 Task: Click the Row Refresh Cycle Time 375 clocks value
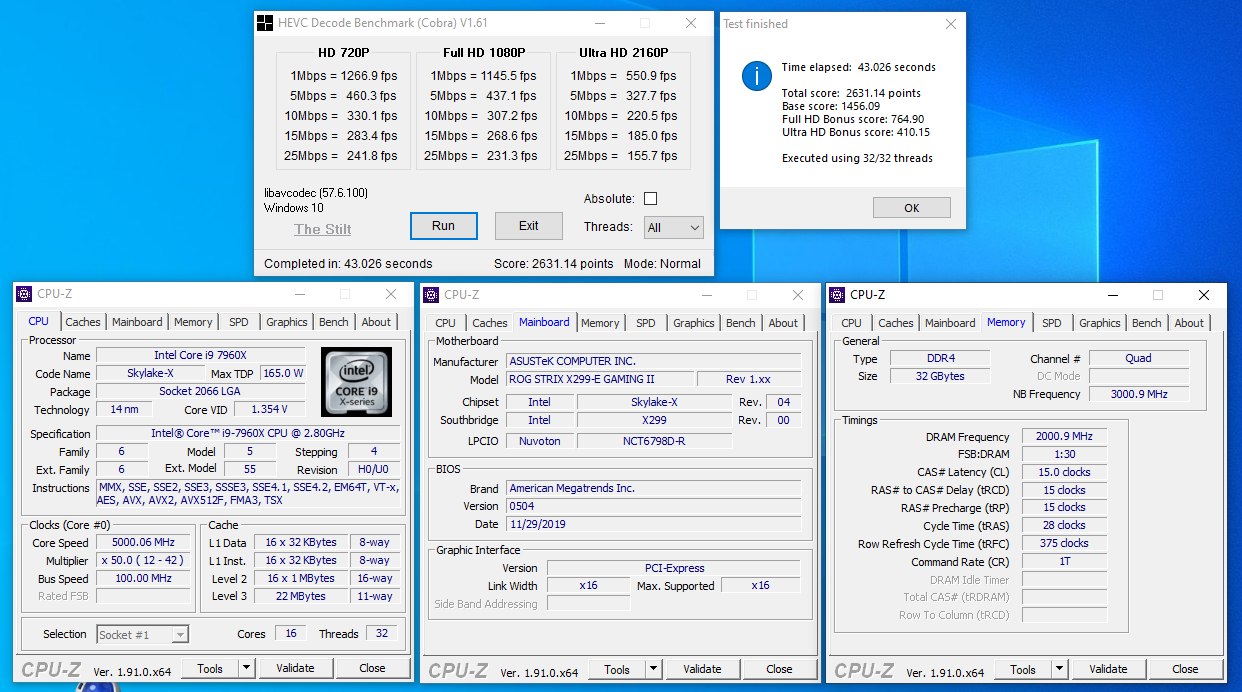click(x=1064, y=544)
